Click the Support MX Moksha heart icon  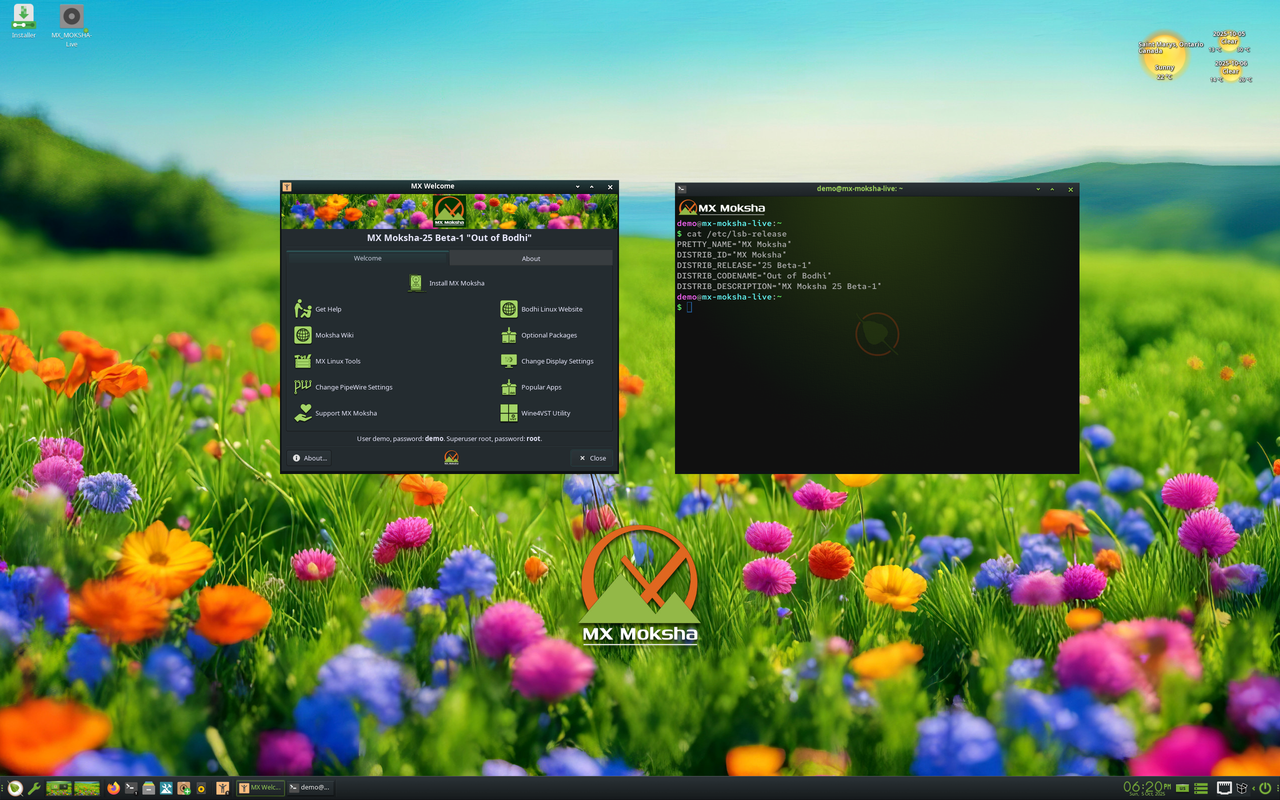point(304,412)
